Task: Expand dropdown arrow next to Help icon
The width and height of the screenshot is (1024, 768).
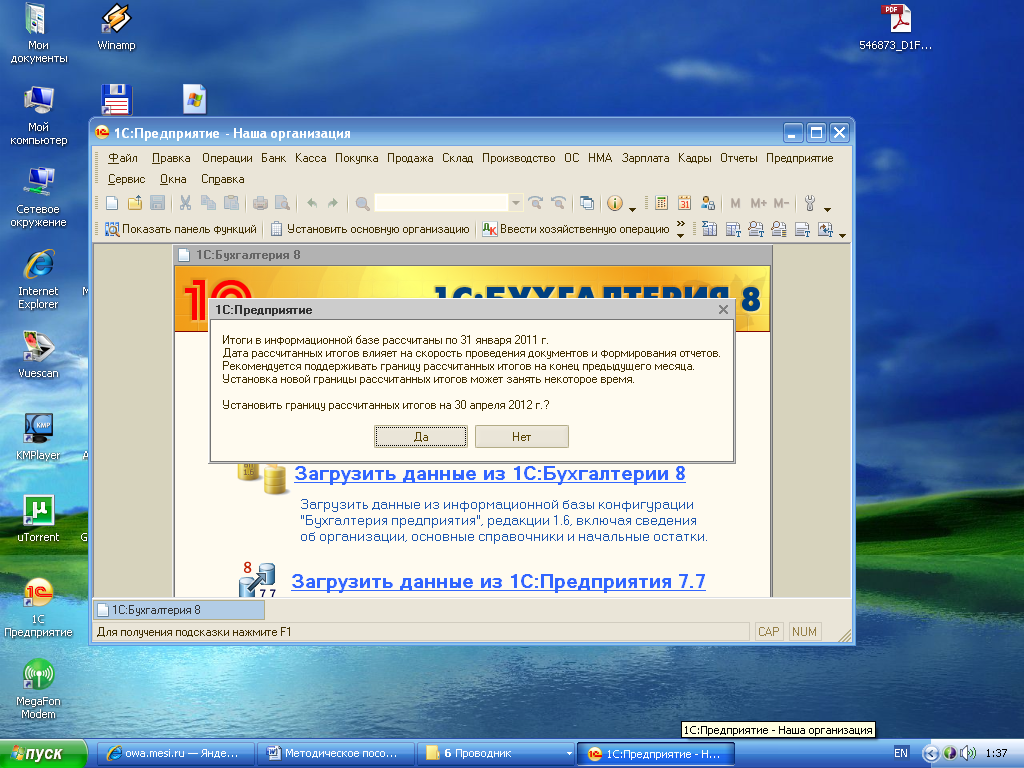Action: coord(632,210)
